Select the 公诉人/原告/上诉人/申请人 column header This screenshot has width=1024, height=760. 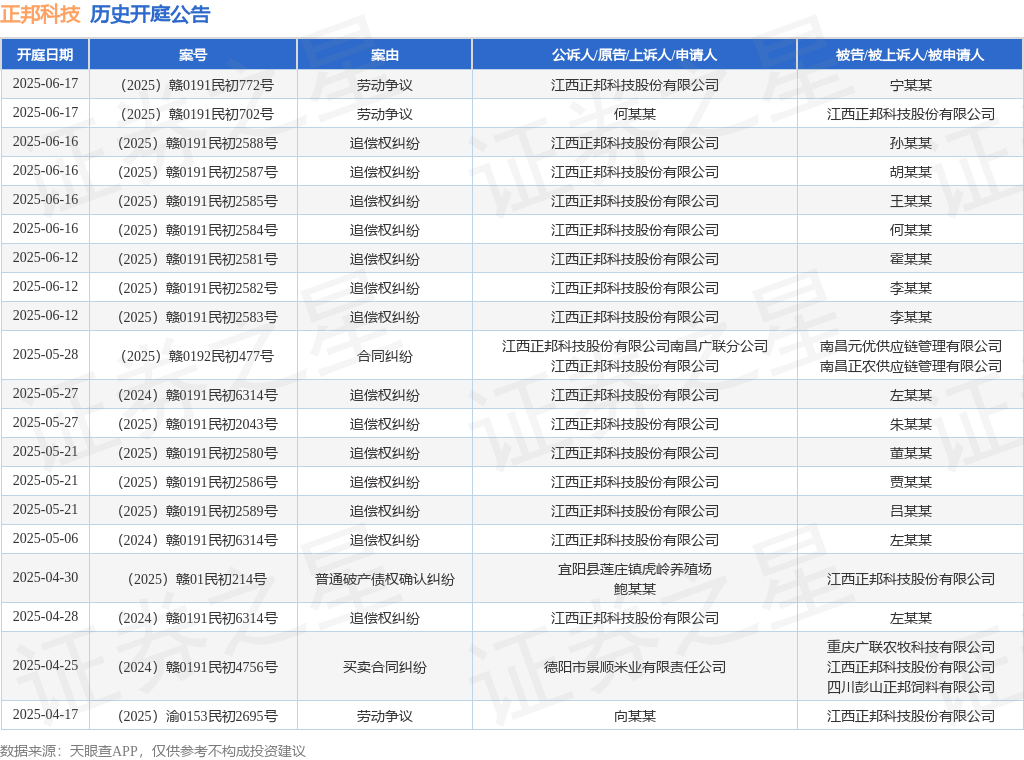point(635,55)
